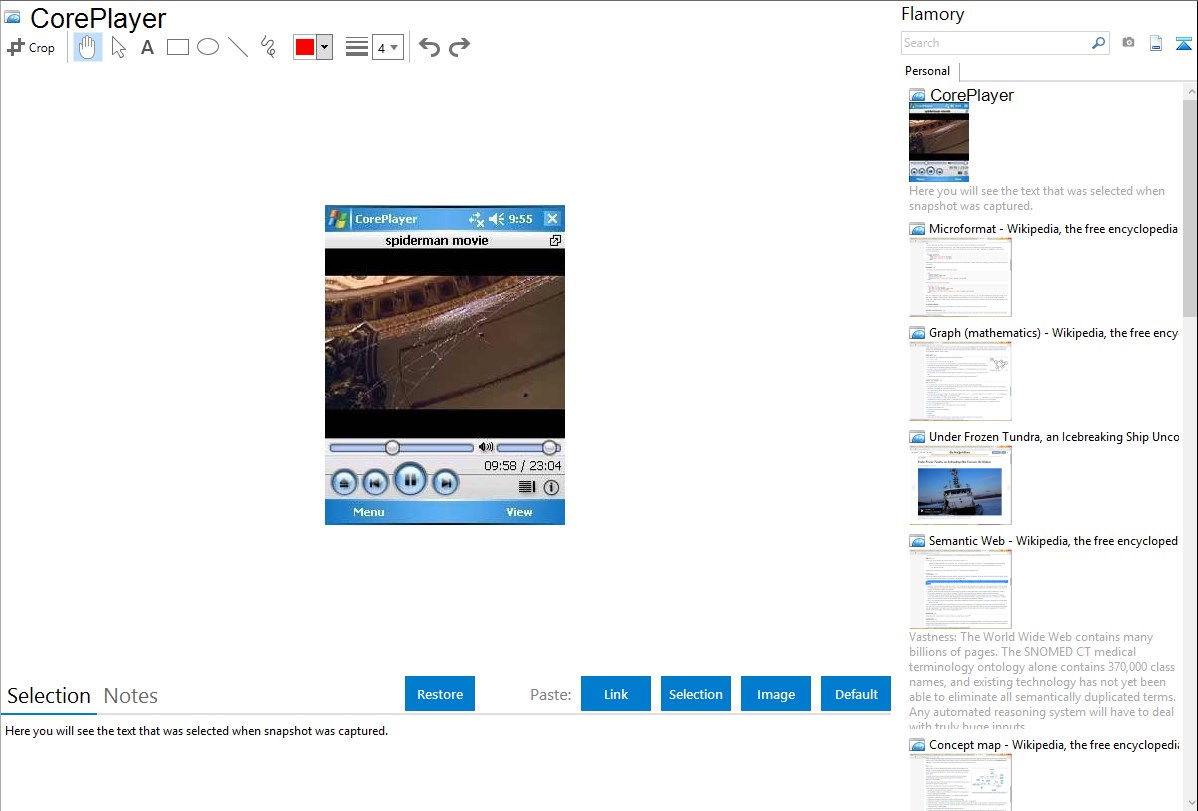Click the page document icon in Flamory
The width and height of the screenshot is (1198, 811).
coord(1156,43)
